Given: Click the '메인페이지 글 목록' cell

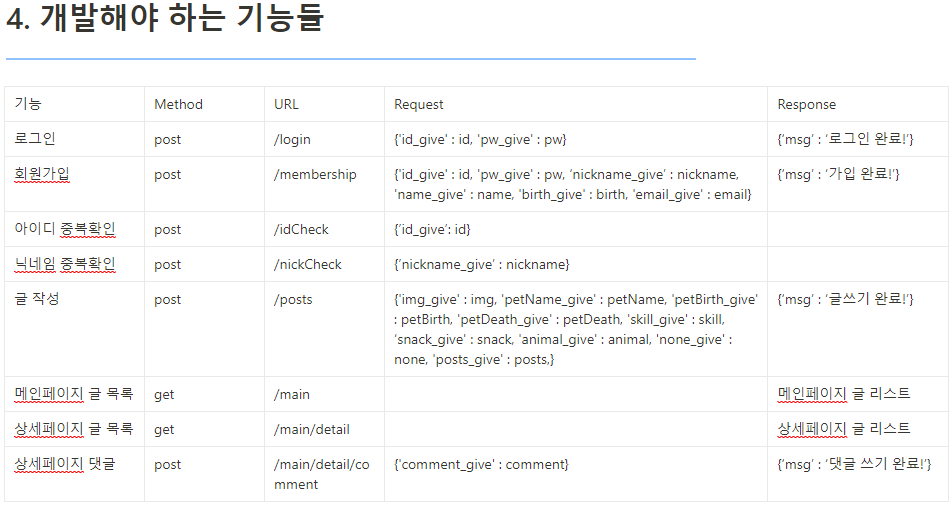Looking at the screenshot, I should coord(74,394).
